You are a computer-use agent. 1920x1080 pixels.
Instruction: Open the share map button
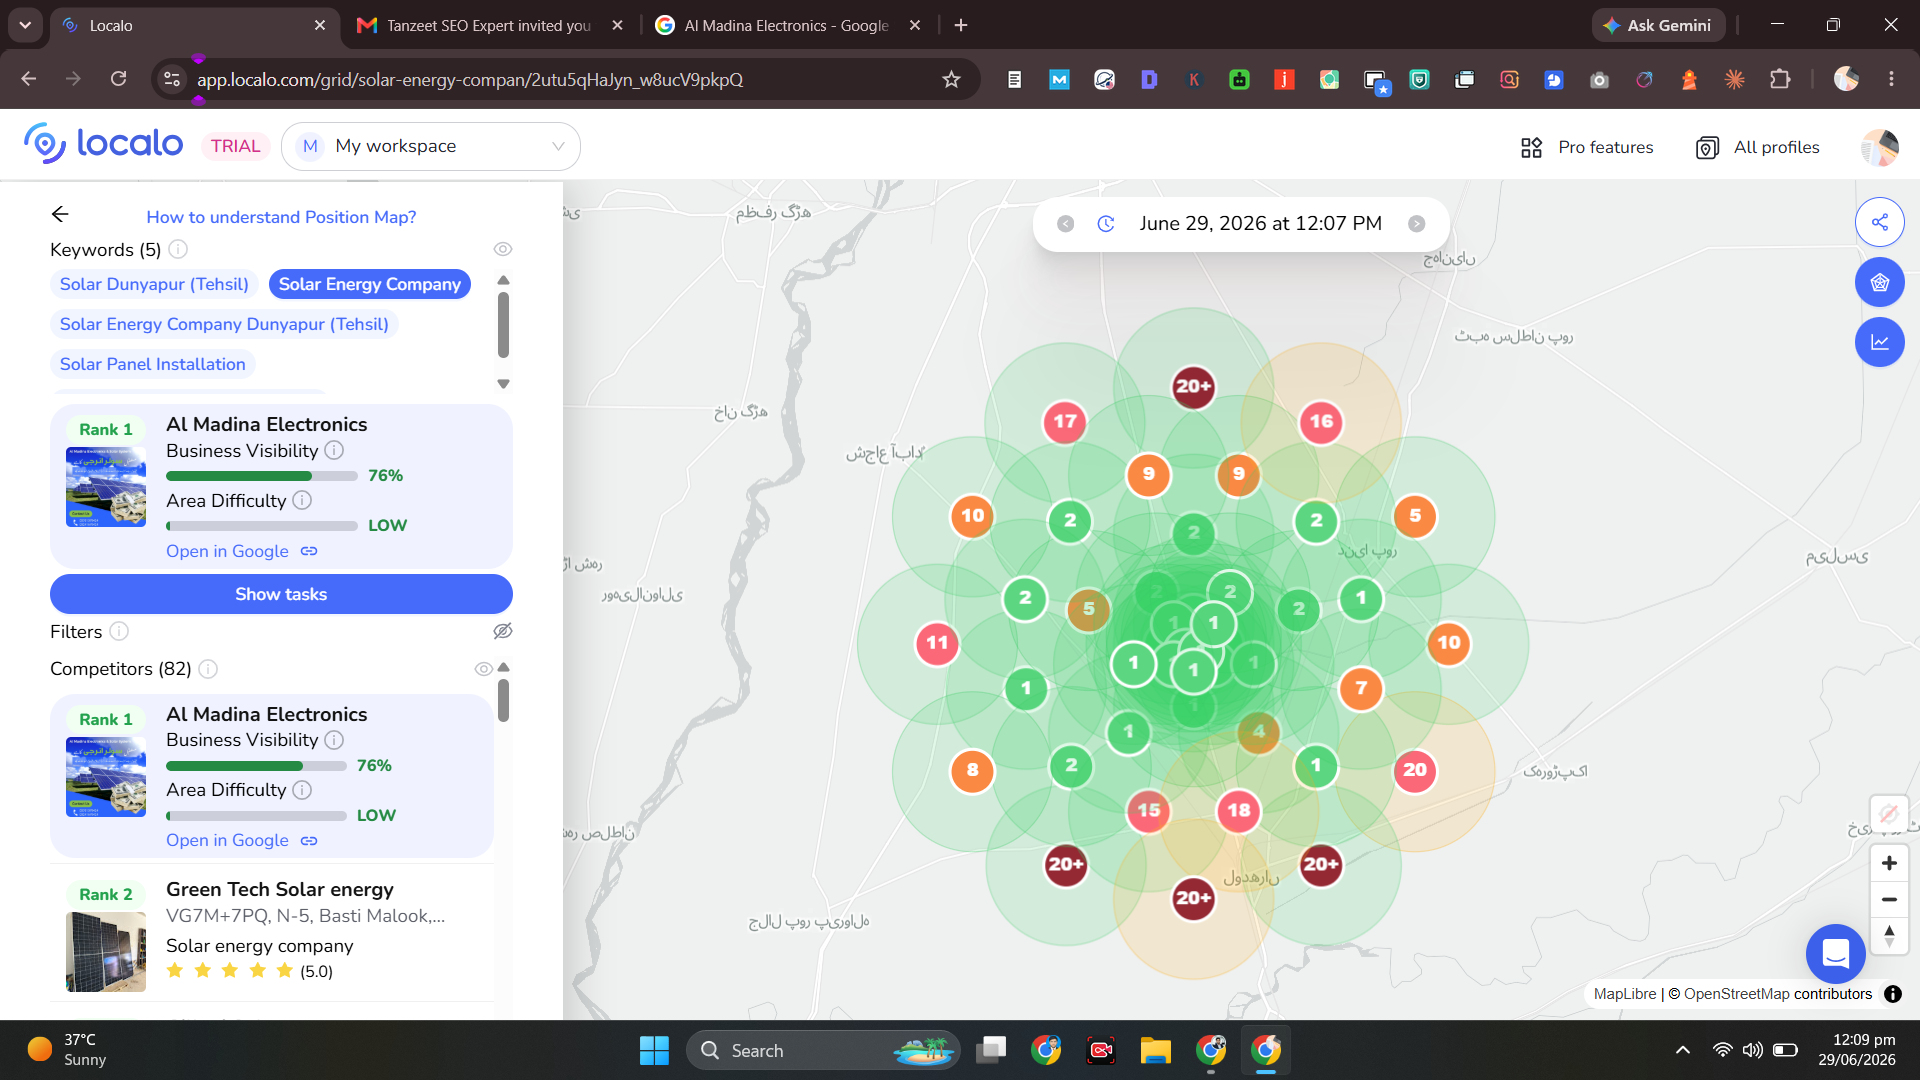[1879, 222]
